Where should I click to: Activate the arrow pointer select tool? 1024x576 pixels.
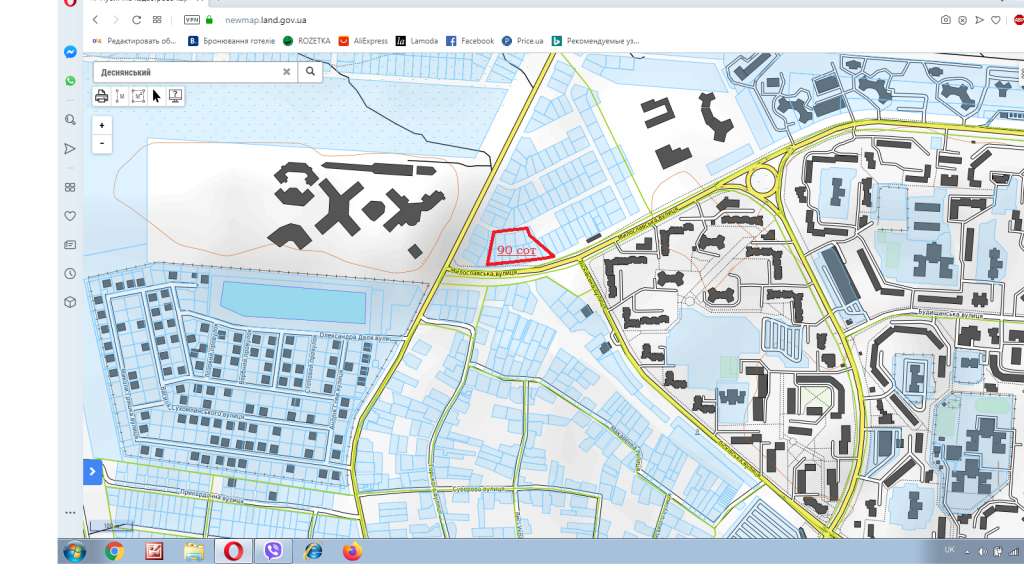pos(157,96)
